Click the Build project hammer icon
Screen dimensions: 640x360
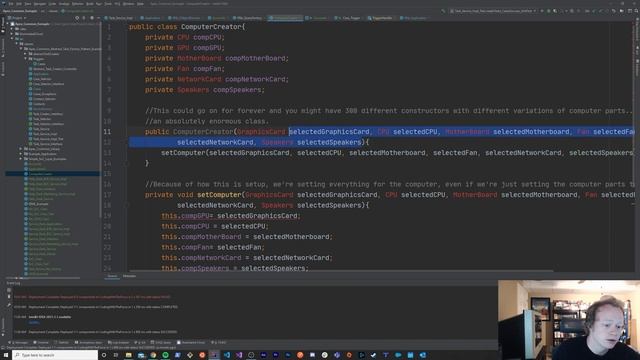point(443,11)
